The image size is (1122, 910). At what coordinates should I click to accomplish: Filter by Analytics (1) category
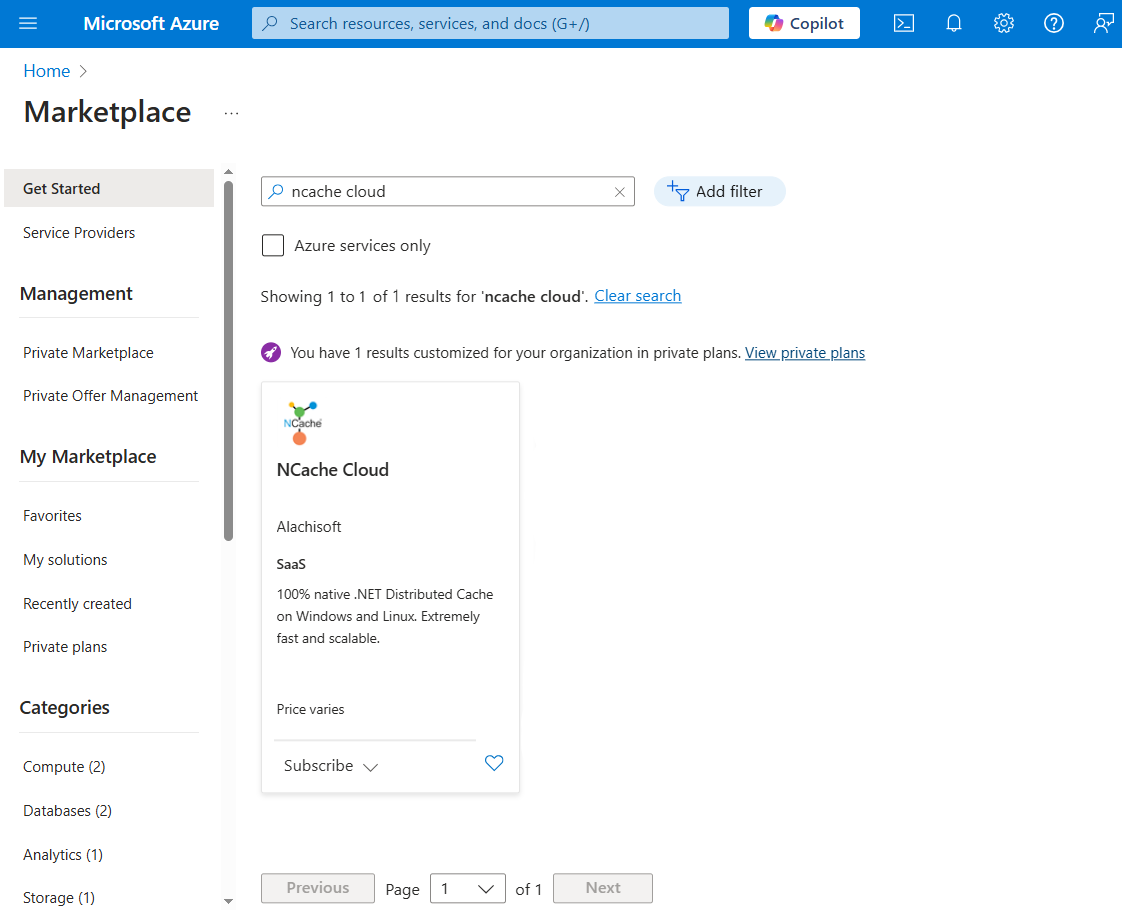coord(63,855)
